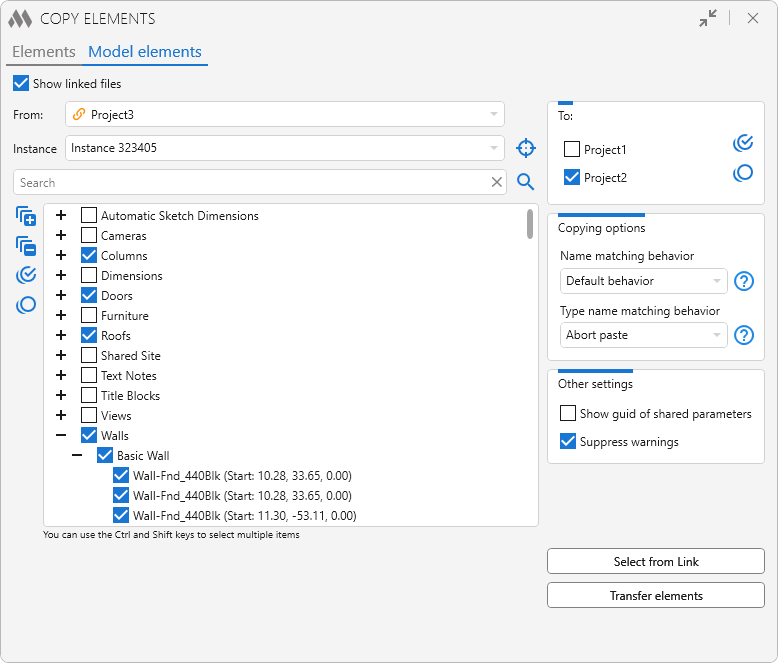Toggle Show linked files checkbox
The height and width of the screenshot is (663, 778).
[21, 84]
